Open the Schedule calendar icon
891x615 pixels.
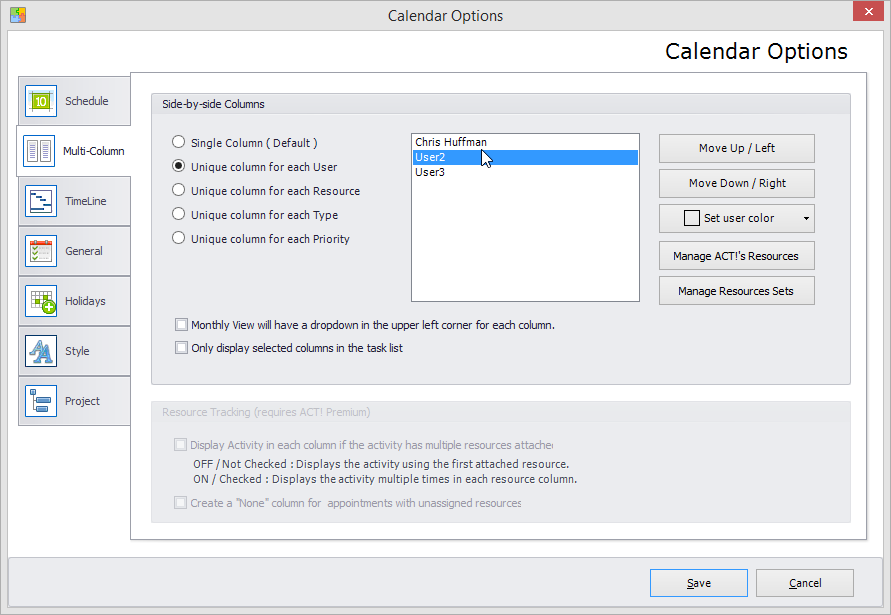pyautogui.click(x=41, y=101)
